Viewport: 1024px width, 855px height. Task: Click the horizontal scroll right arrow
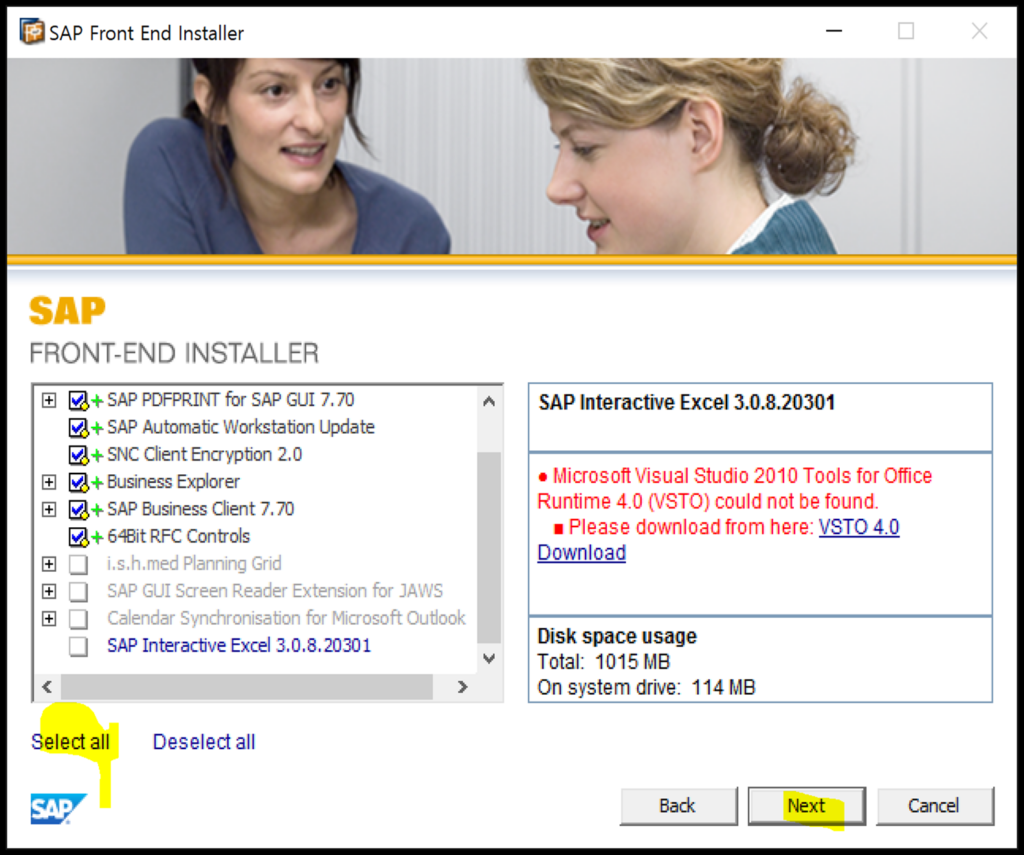pos(462,686)
